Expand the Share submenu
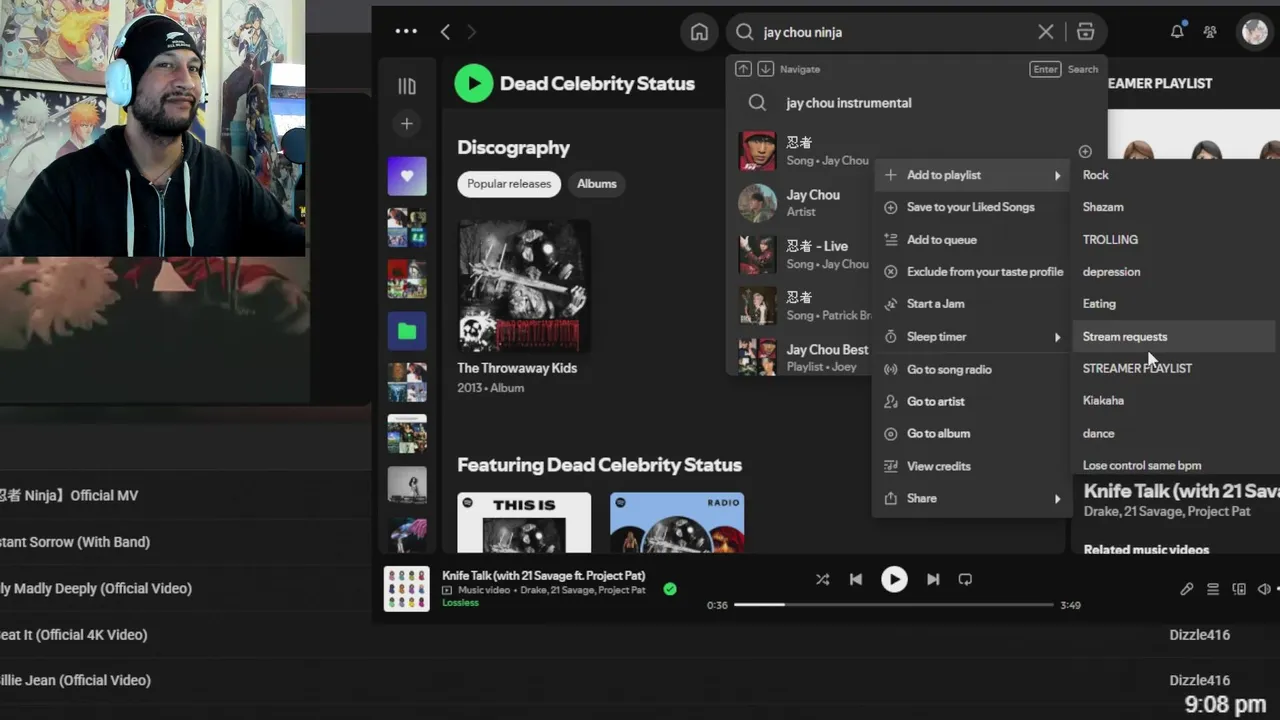 pos(972,498)
